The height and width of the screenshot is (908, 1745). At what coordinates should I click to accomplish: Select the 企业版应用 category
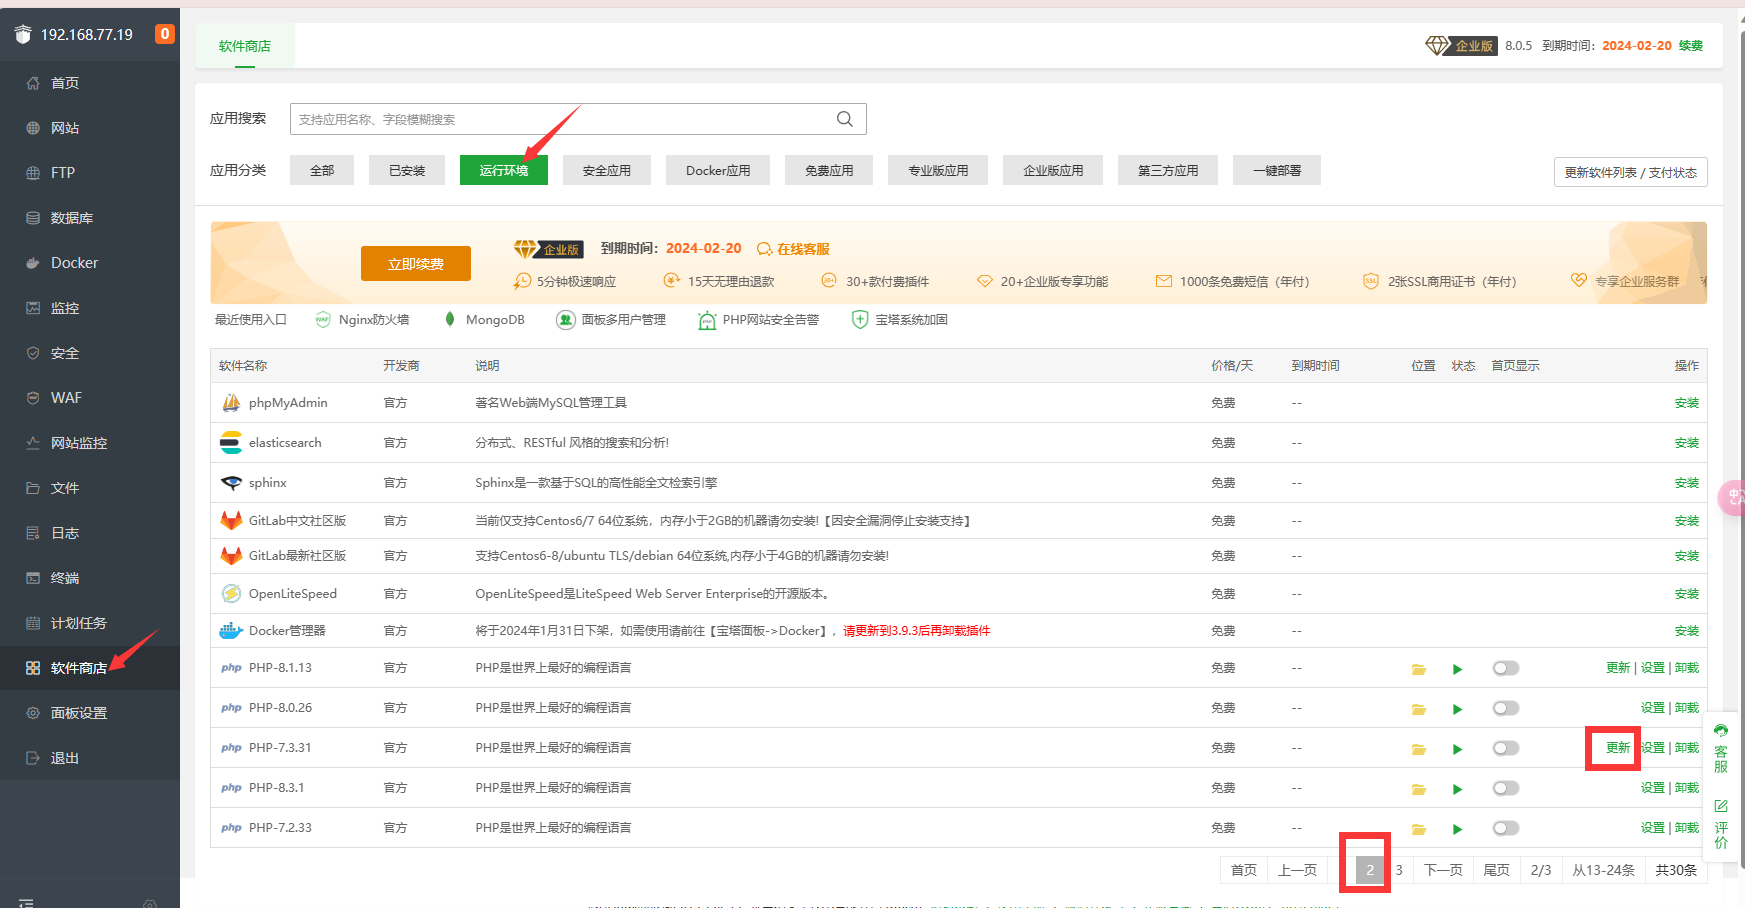(x=1053, y=170)
